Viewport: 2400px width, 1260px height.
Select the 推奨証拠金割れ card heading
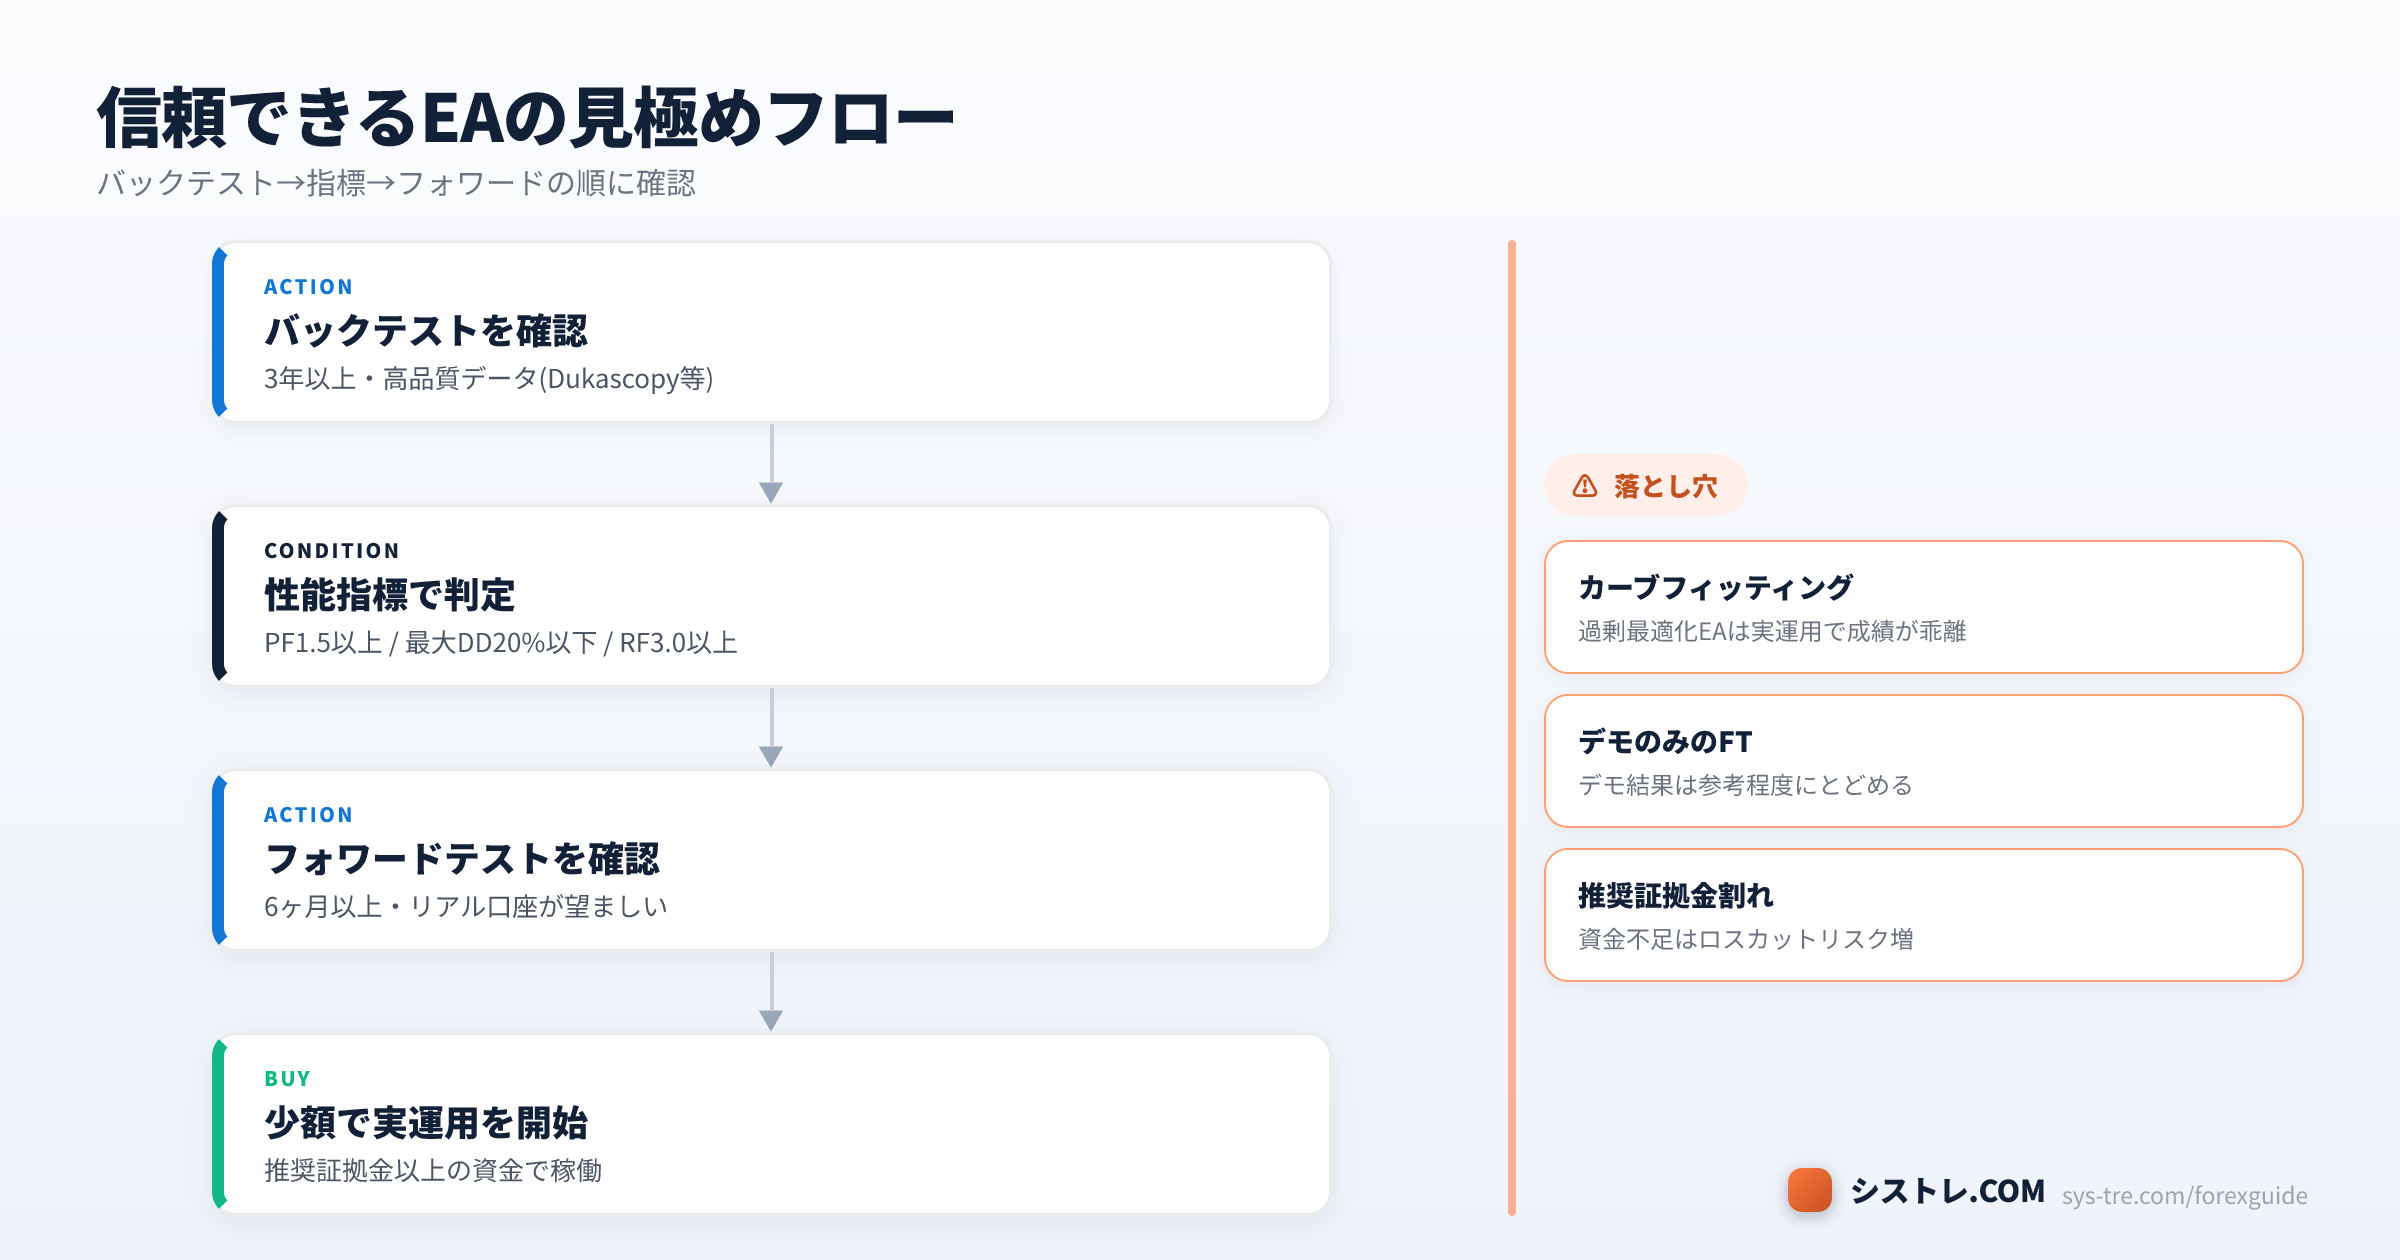[x=1676, y=896]
